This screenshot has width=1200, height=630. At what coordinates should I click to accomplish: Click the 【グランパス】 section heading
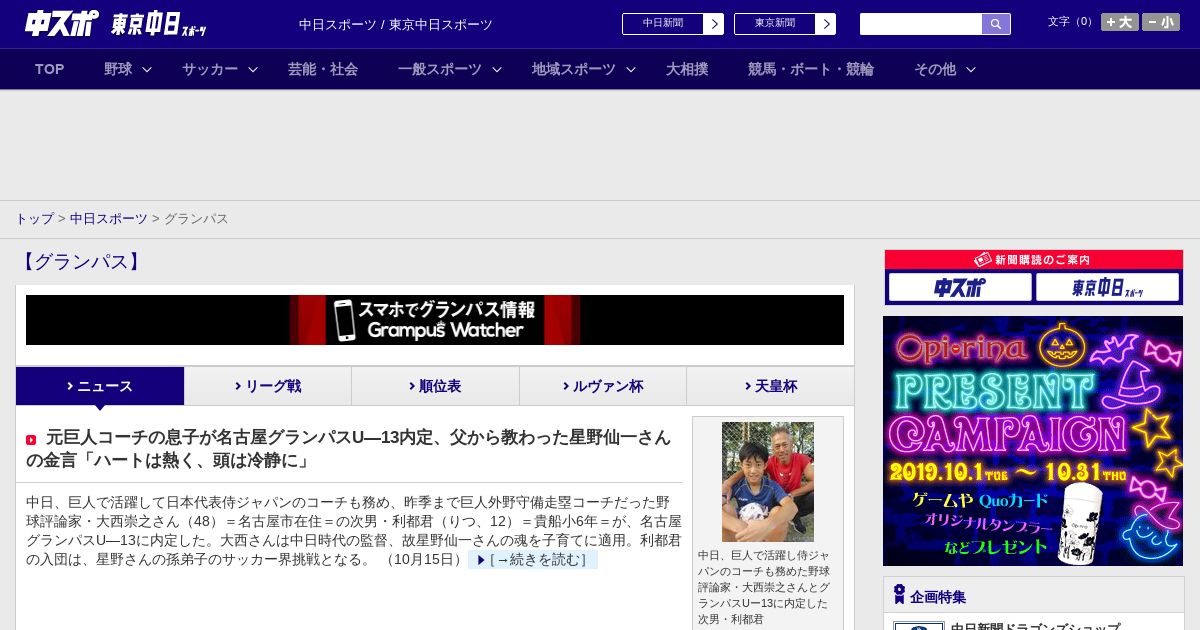pos(80,262)
